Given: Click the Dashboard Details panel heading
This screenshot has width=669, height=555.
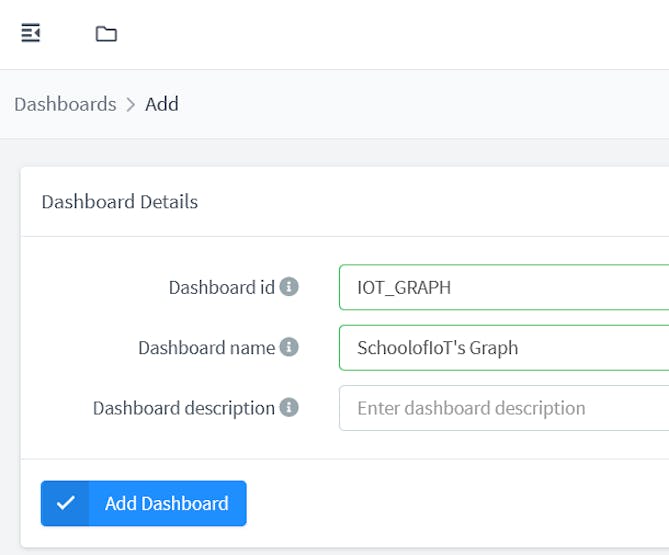Looking at the screenshot, I should tap(119, 202).
